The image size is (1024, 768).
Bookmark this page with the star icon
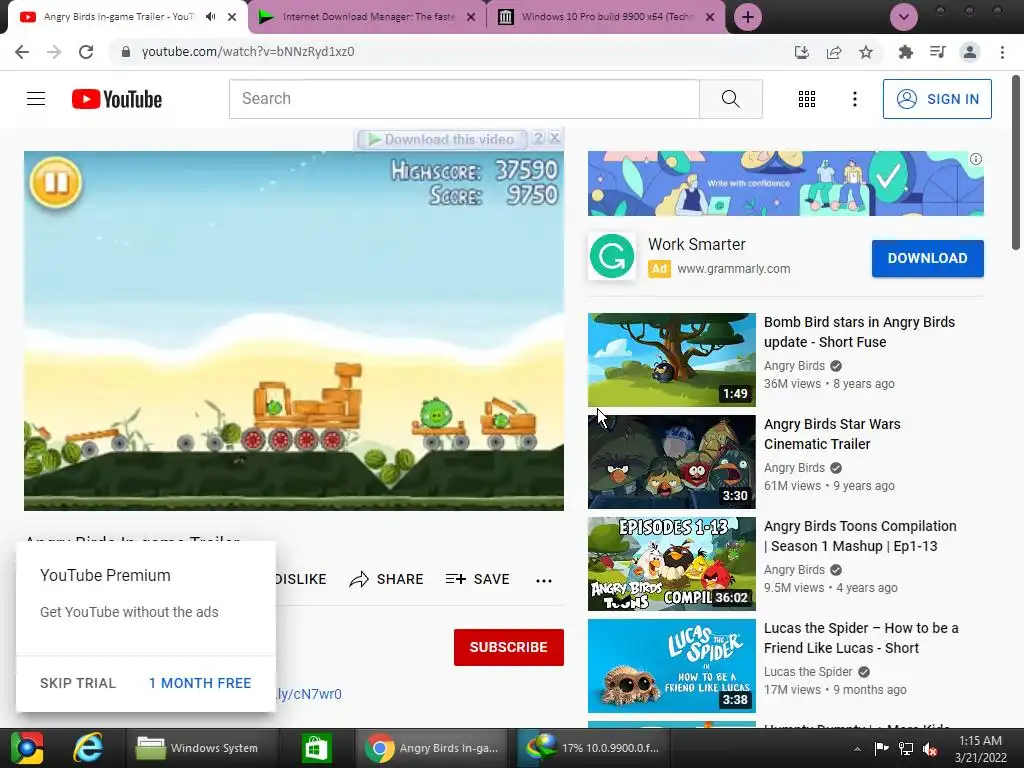(x=866, y=52)
